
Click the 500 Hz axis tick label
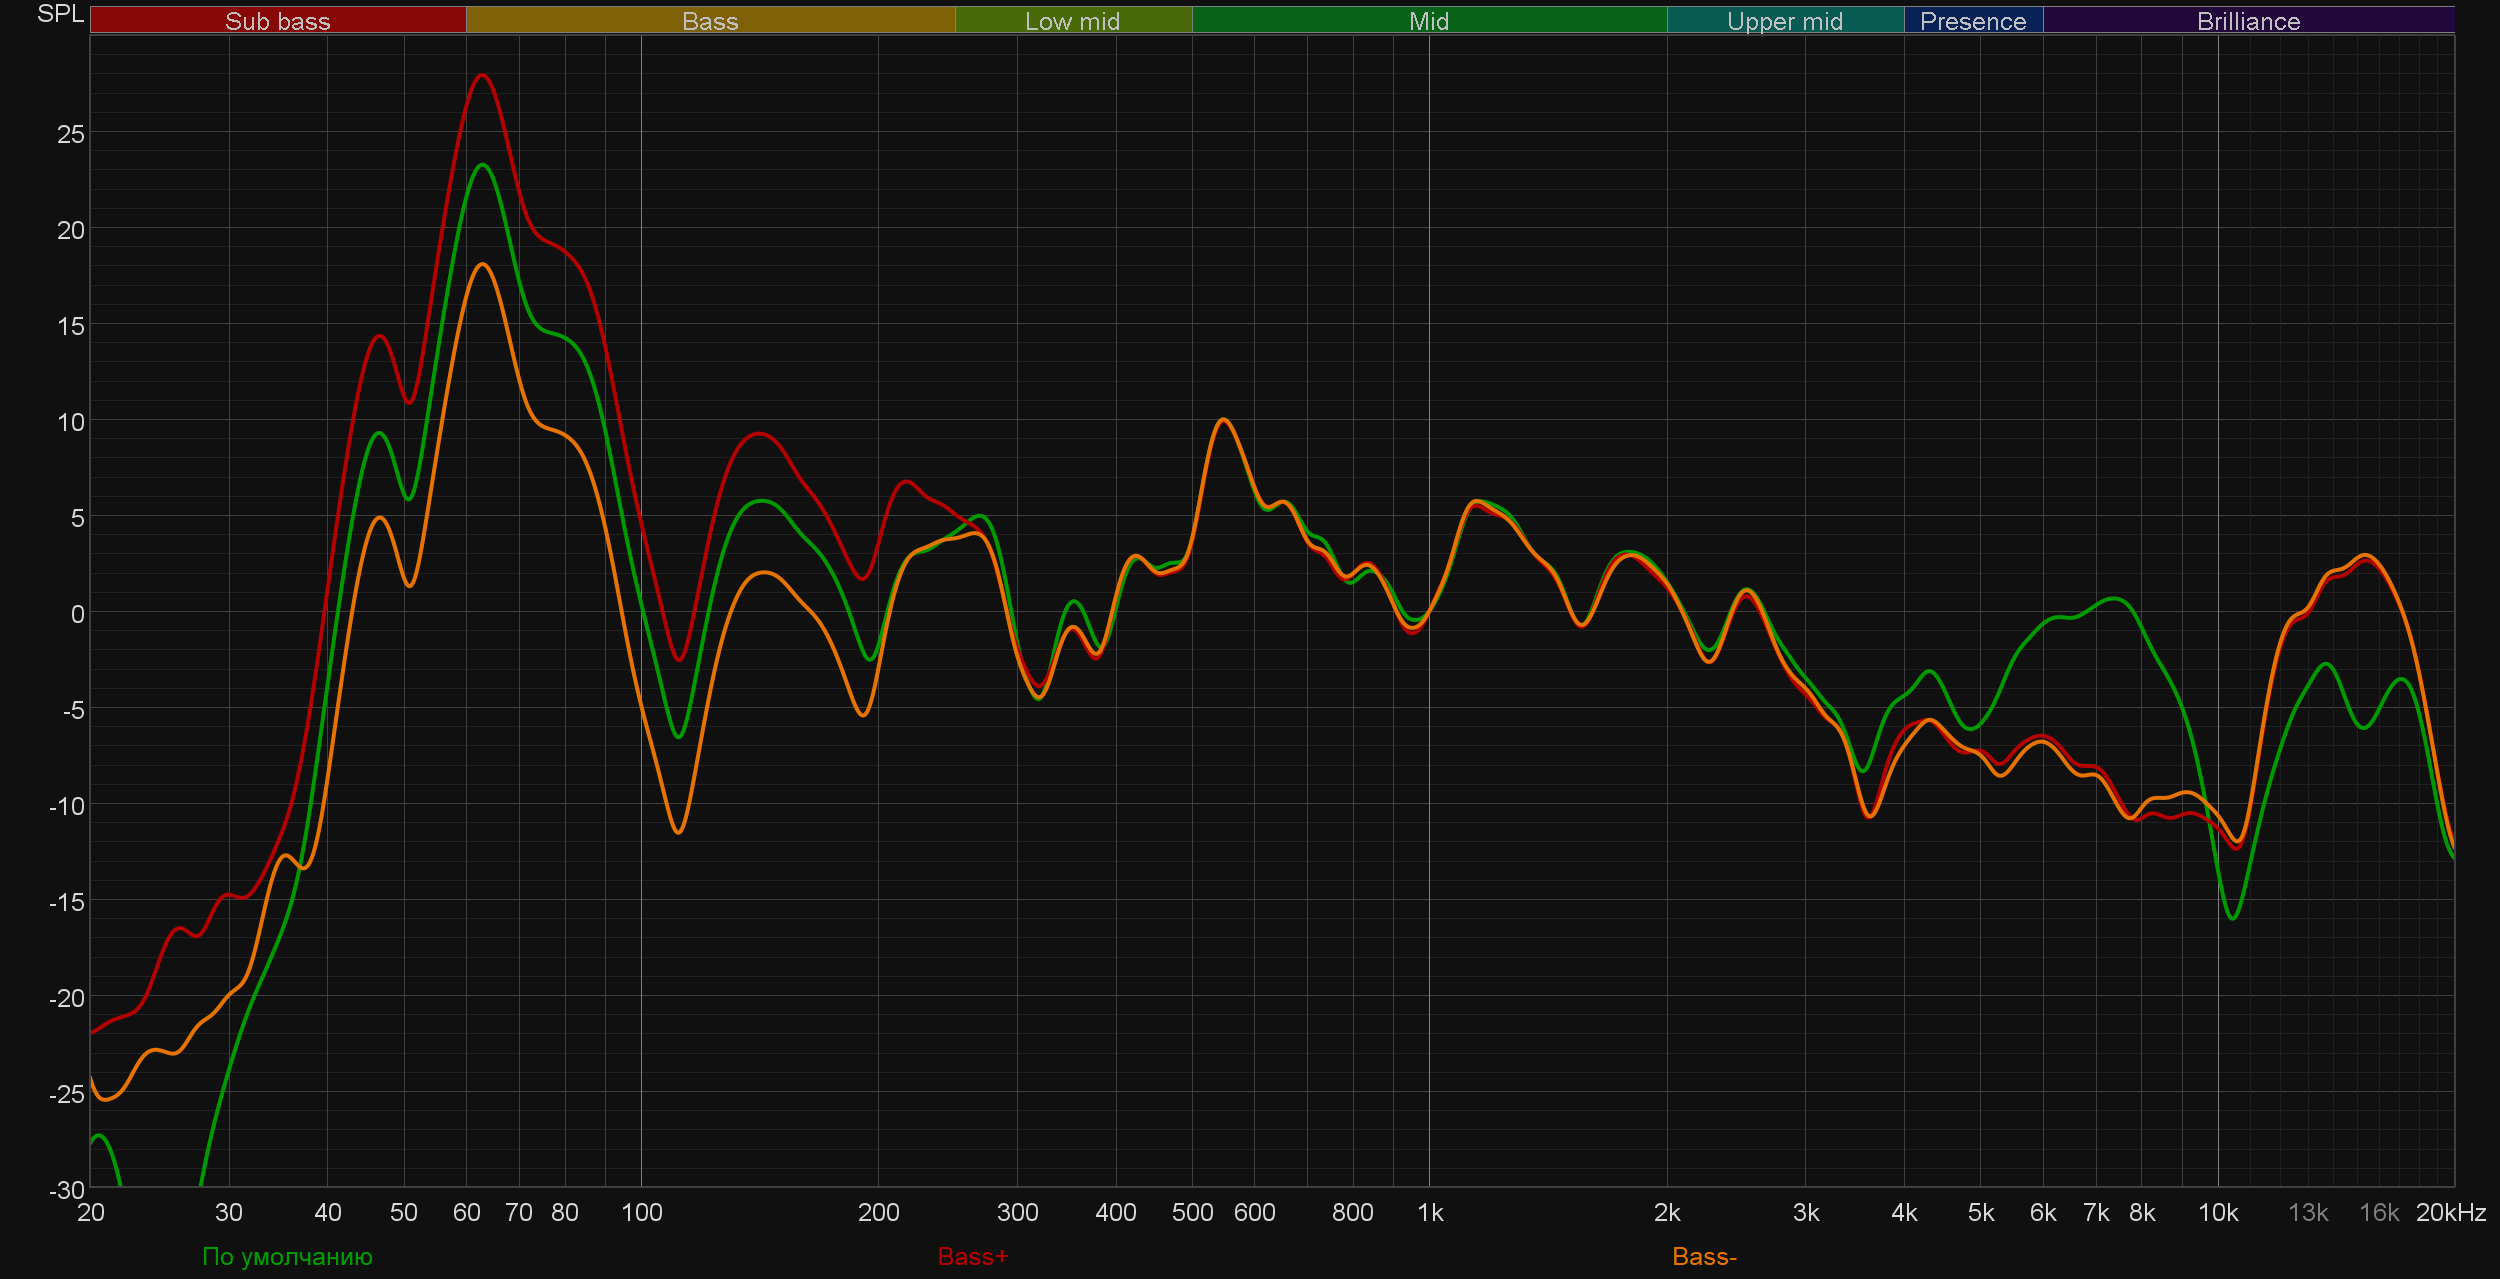point(1192,1212)
